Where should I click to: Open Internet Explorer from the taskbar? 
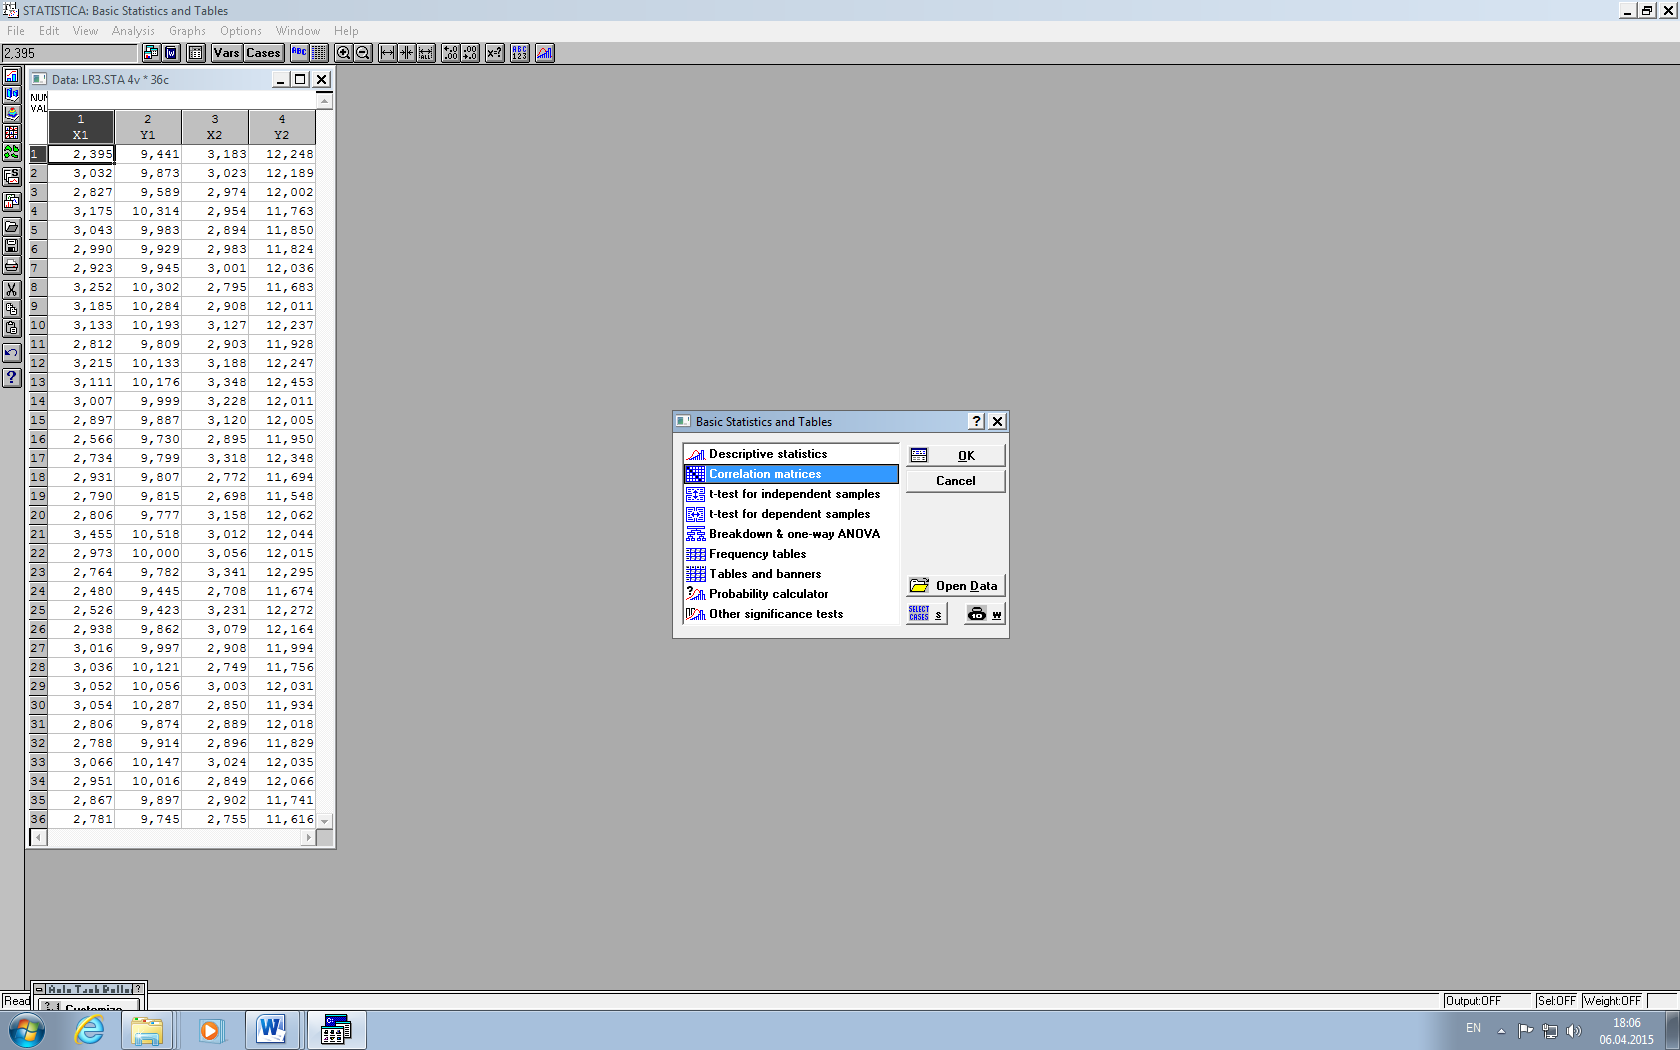coord(90,1030)
